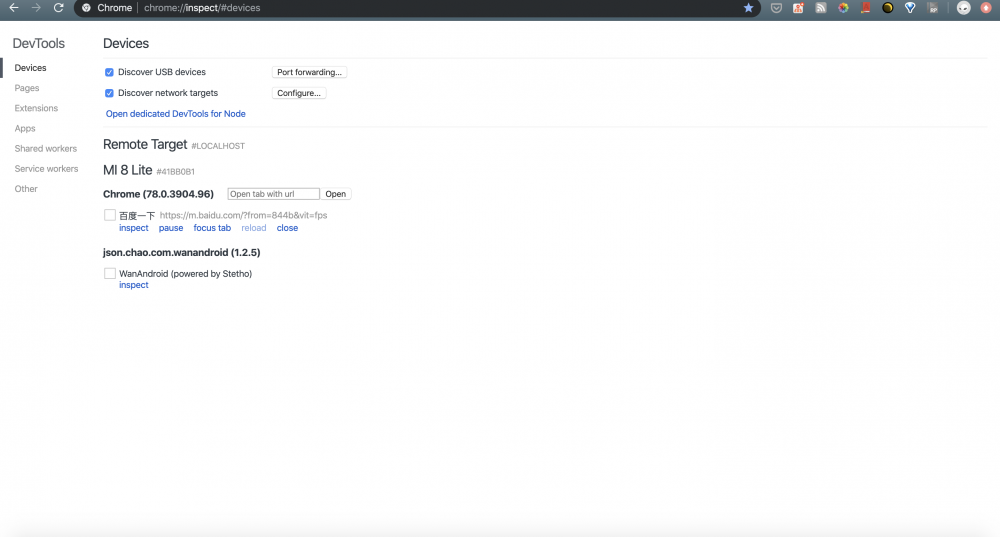Select Other in the sidebar

(26, 189)
